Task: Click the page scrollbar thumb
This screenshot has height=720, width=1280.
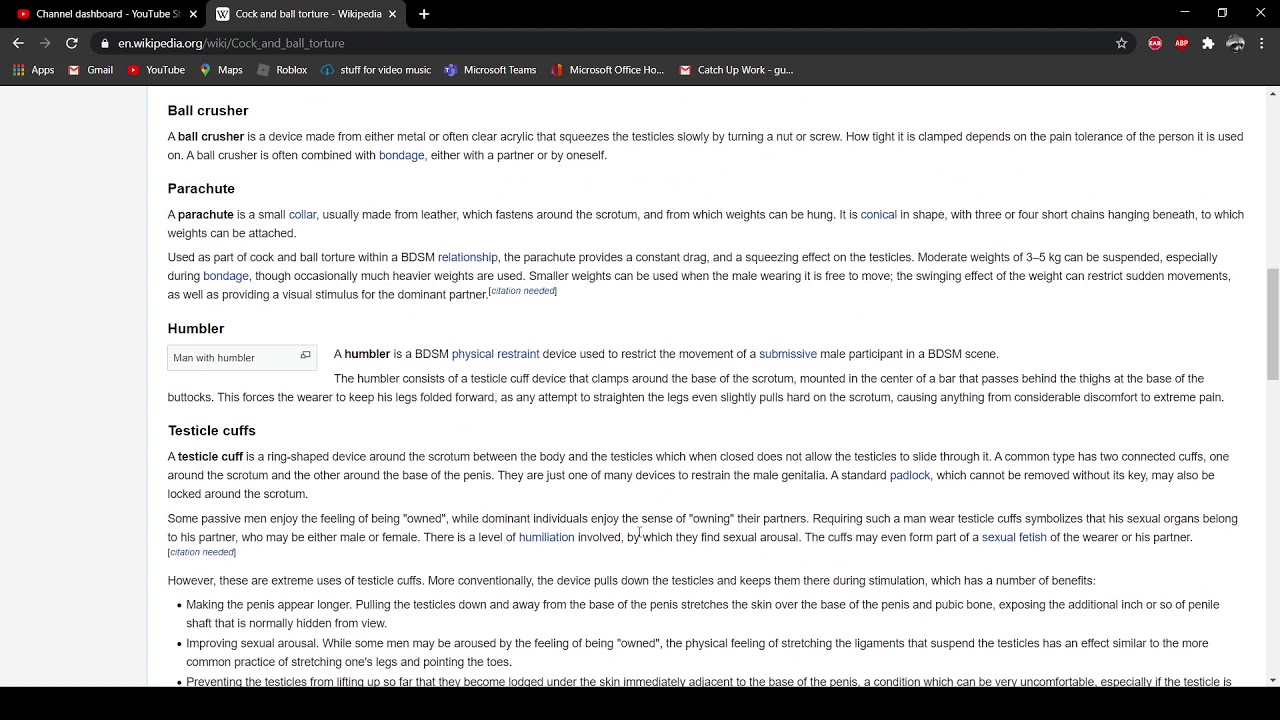Action: (1272, 323)
